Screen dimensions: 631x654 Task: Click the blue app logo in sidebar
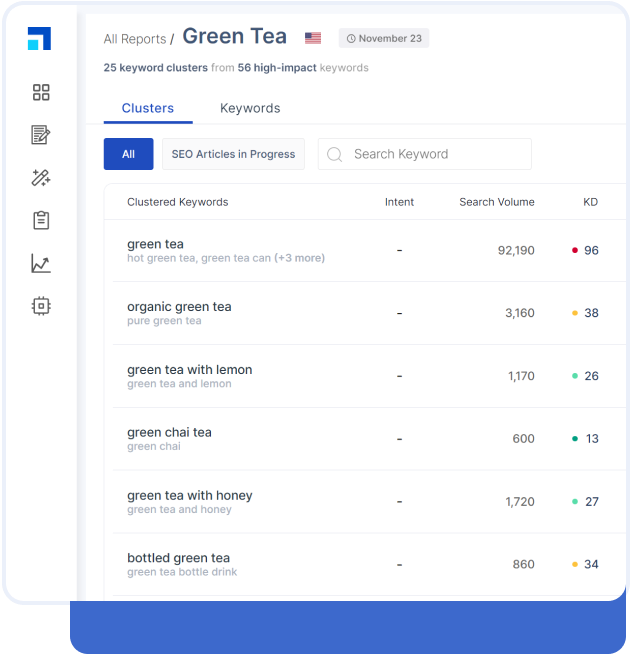(39, 38)
